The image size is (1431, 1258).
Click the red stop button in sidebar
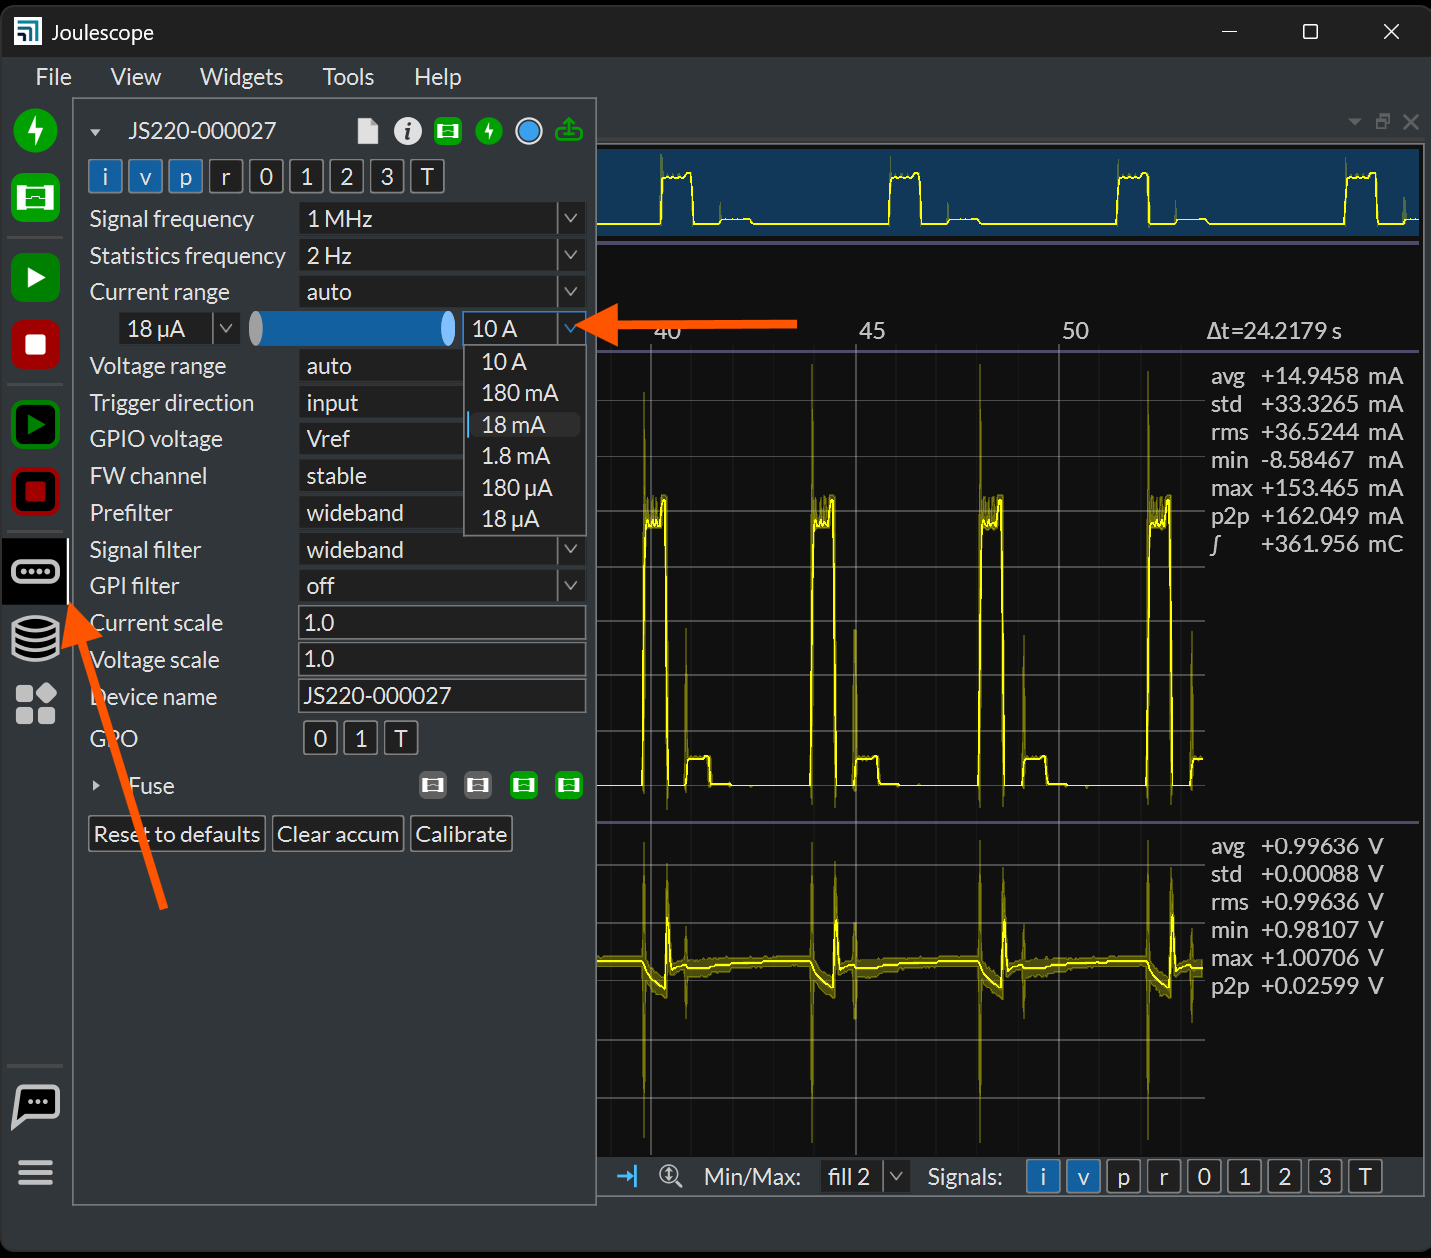[x=35, y=345]
